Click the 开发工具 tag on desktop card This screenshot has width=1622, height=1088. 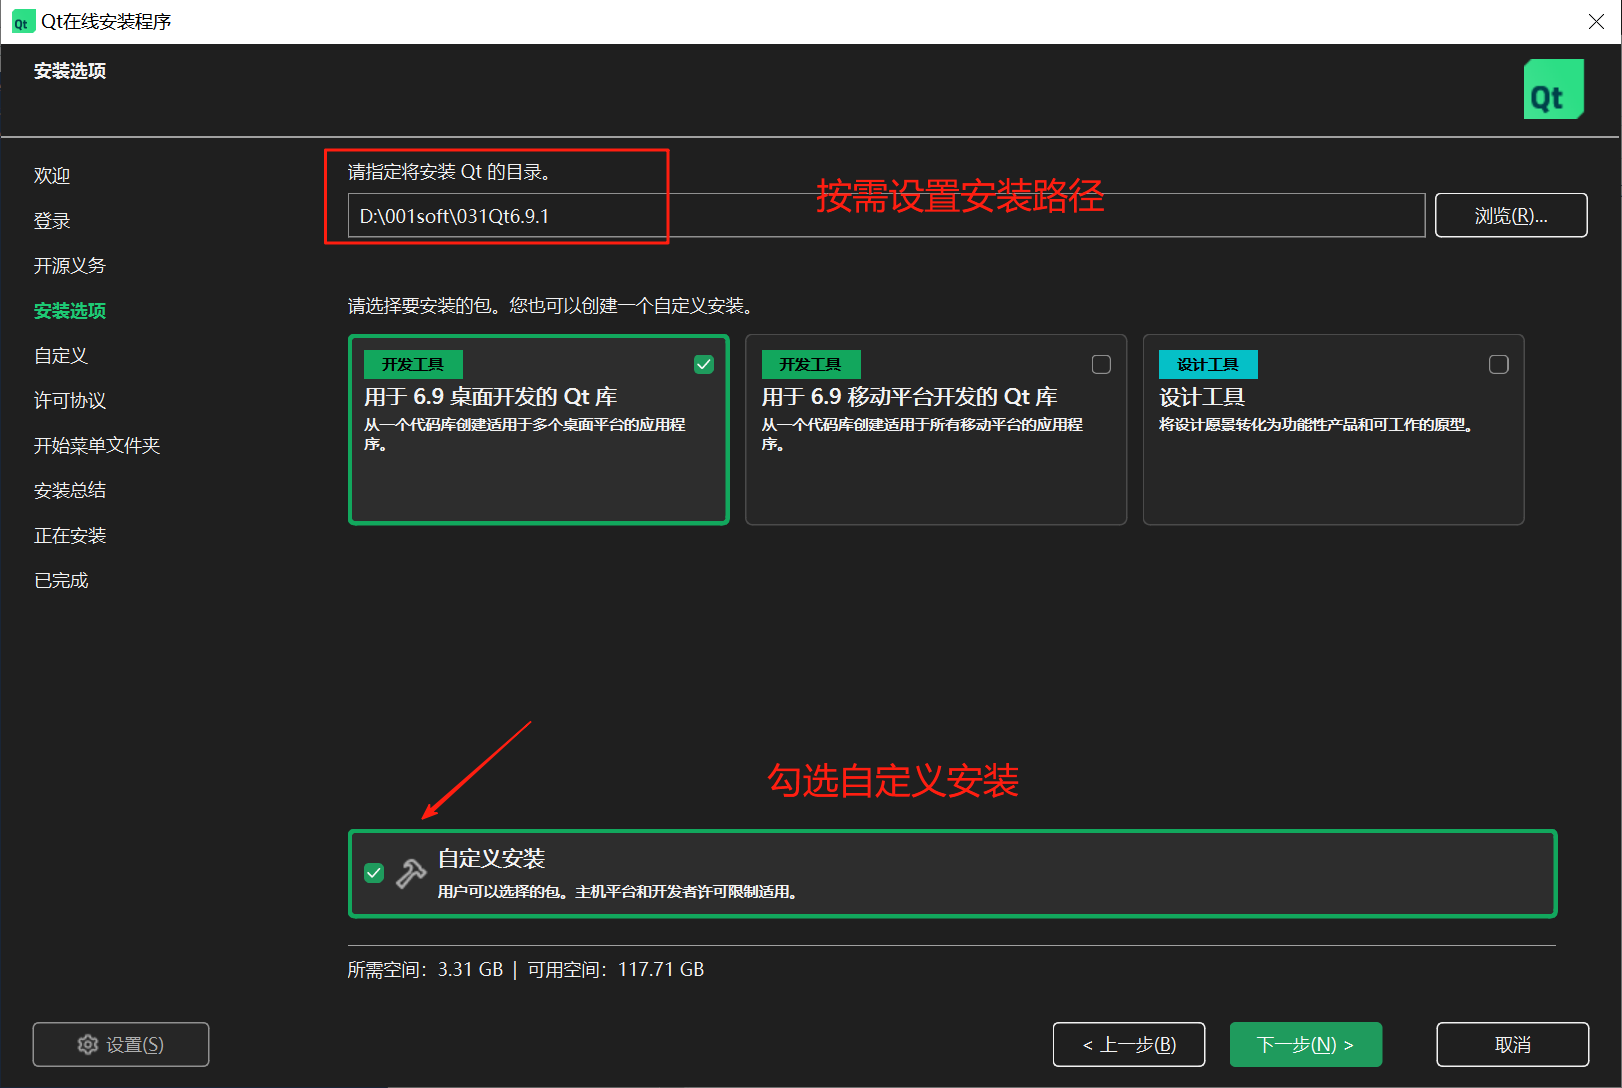tap(413, 365)
